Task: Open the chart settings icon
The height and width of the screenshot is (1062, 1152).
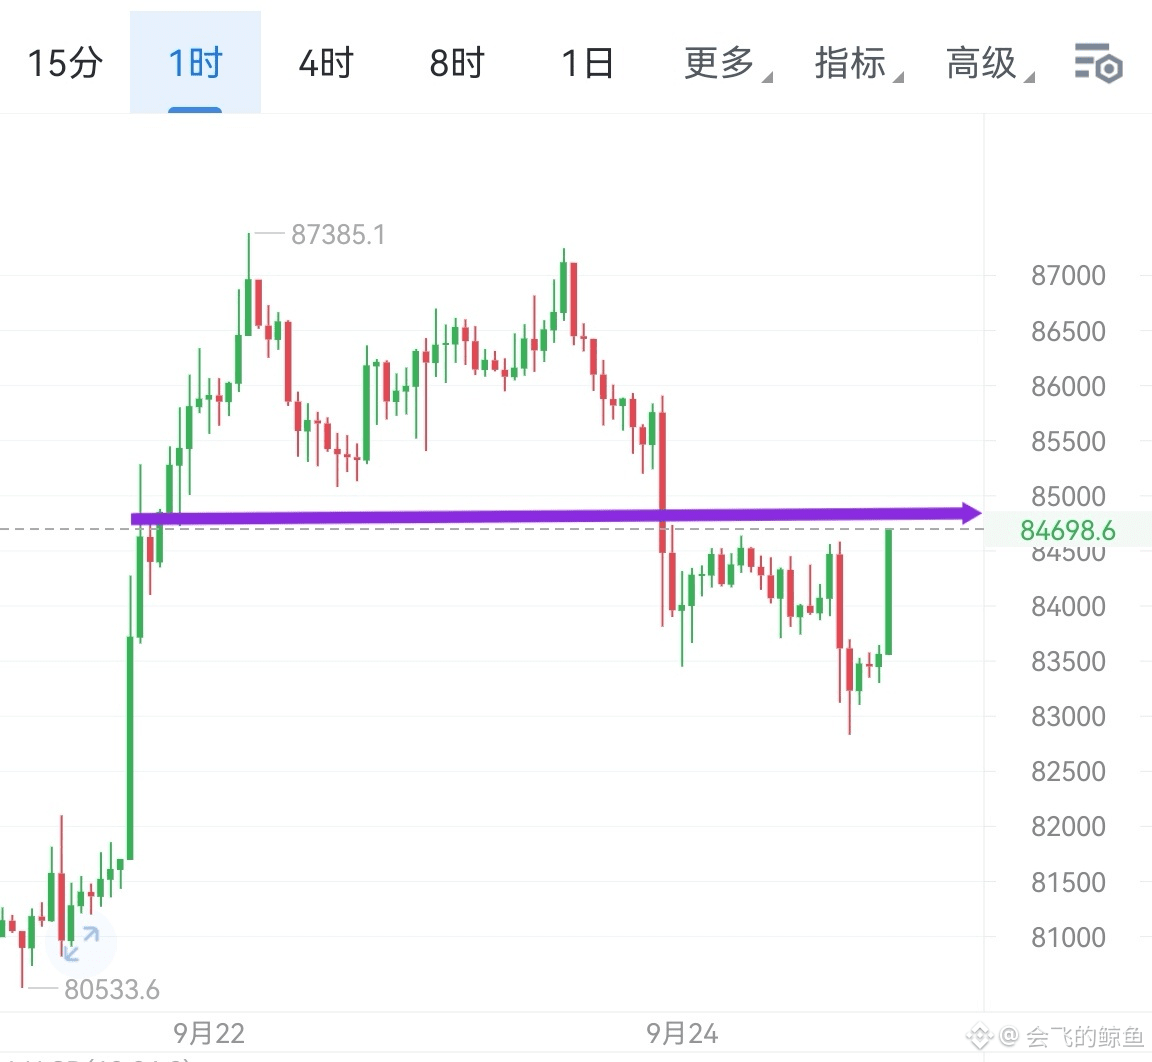Action: [x=1098, y=63]
